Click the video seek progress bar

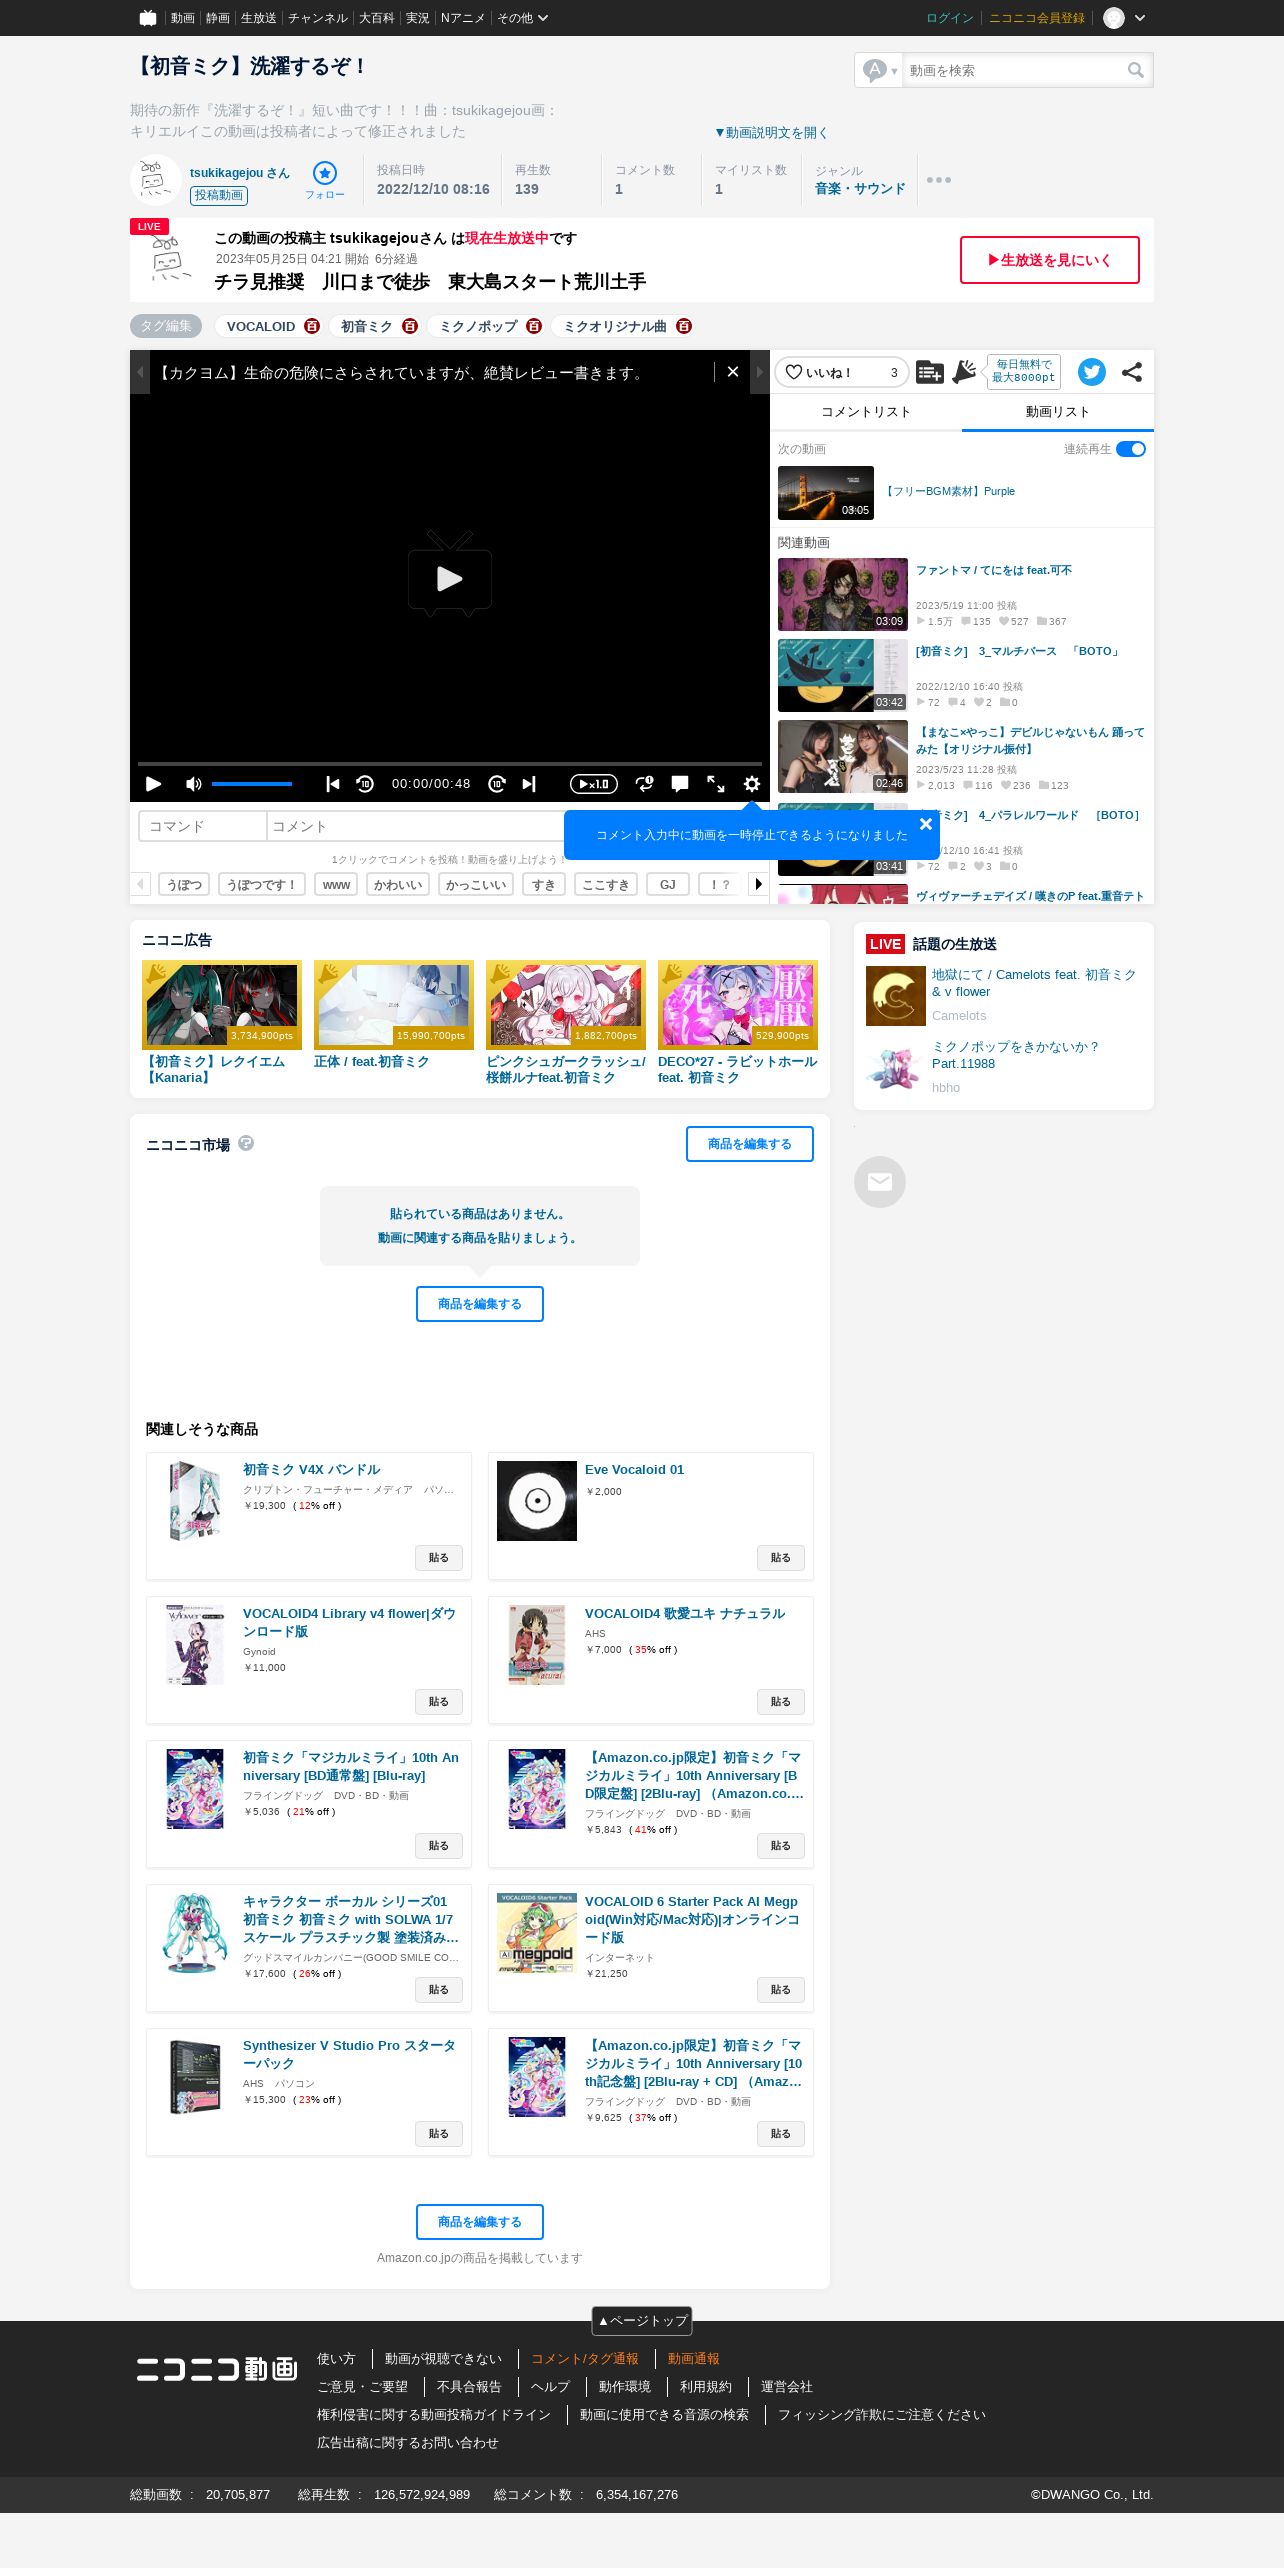pos(450,764)
